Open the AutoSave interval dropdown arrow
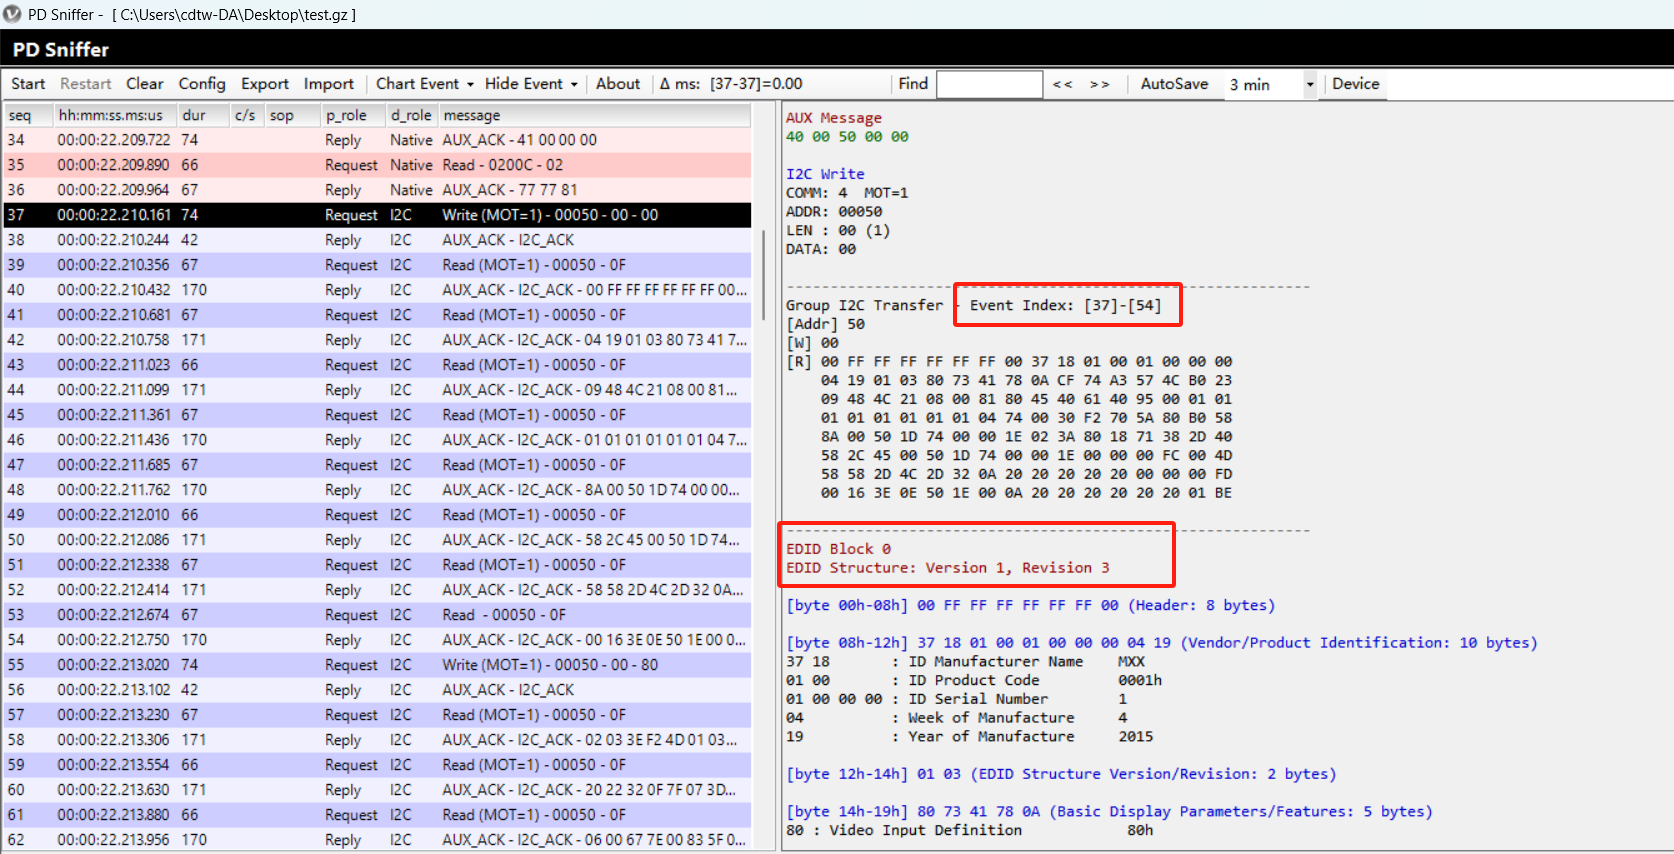Screen dimensions: 1674x854 pos(1309,85)
